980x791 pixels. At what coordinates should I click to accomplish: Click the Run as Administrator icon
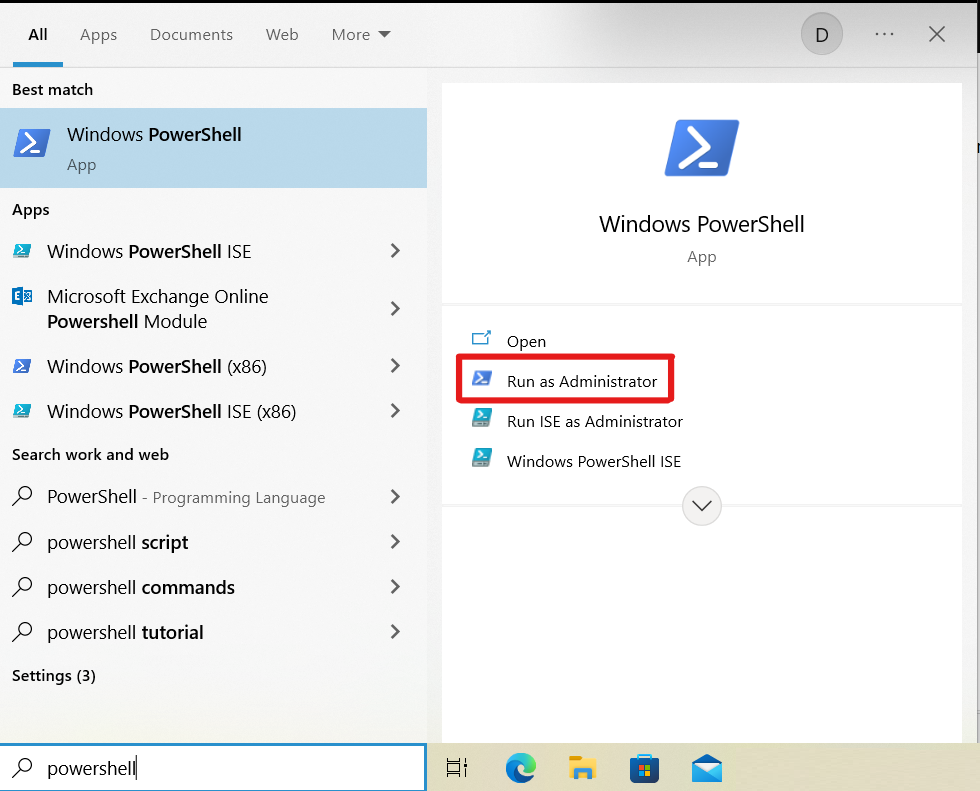(481, 378)
